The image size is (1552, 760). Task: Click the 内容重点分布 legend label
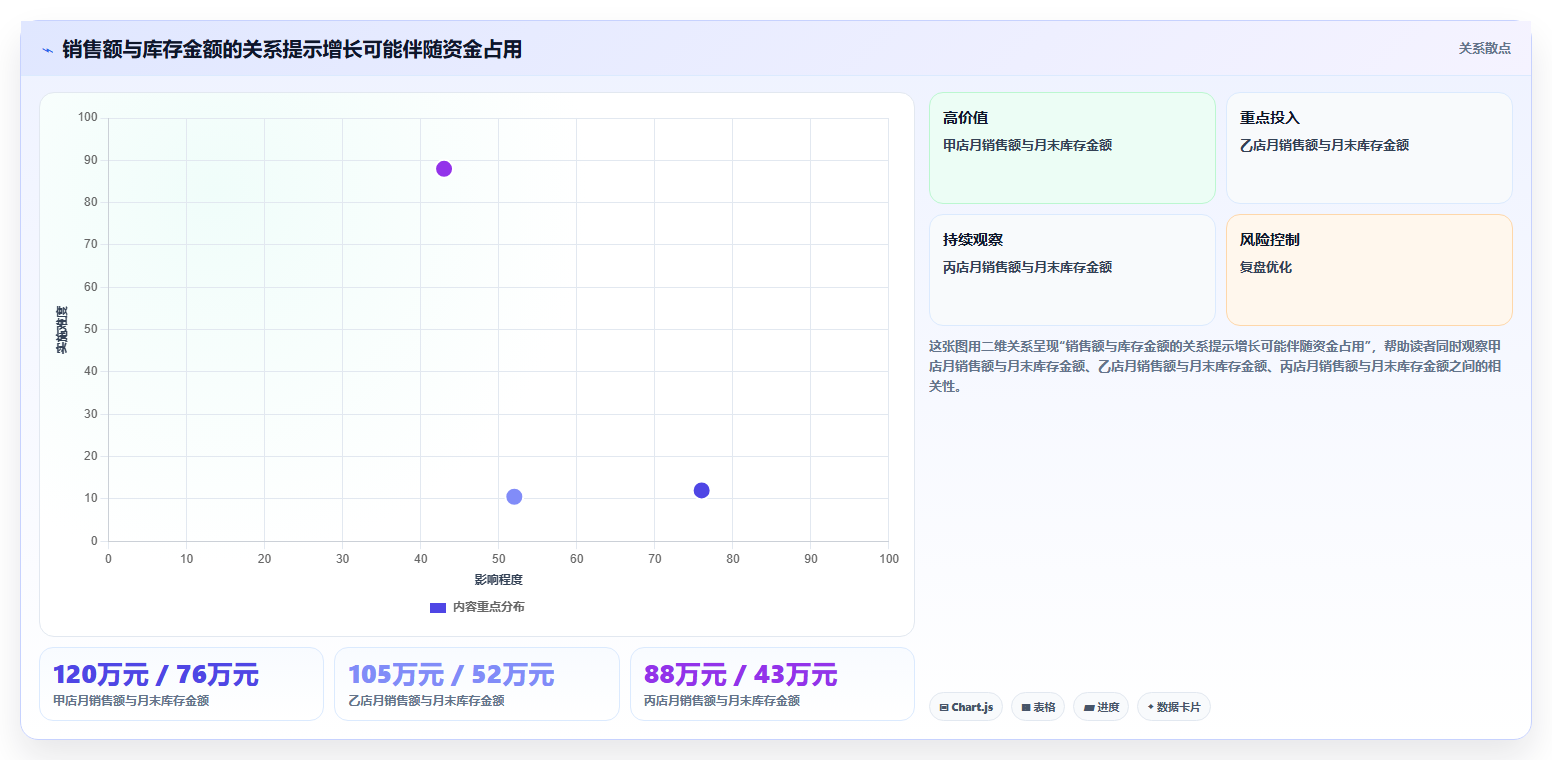(x=488, y=607)
